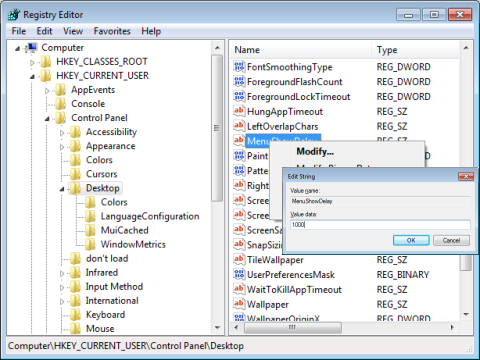Click the HKEY_CURRENT_USER folder icon
The image size is (480, 360).
point(46,76)
